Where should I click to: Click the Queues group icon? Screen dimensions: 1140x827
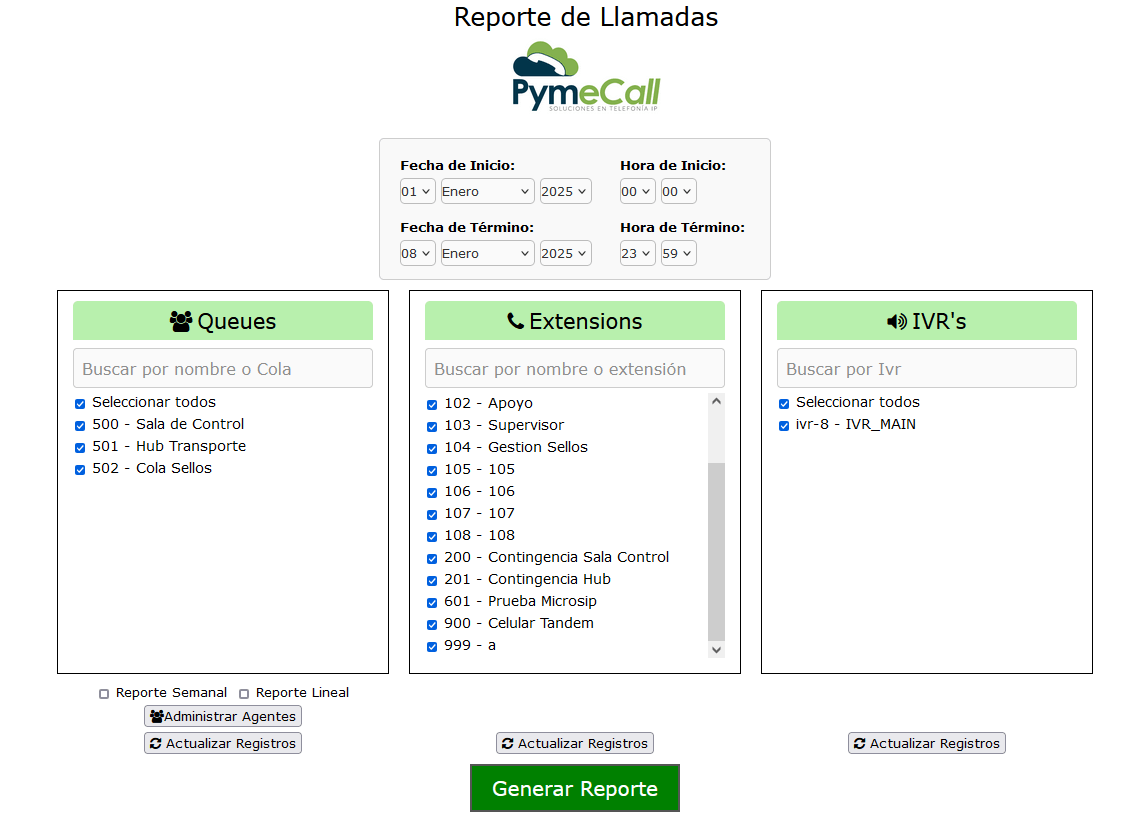[181, 321]
